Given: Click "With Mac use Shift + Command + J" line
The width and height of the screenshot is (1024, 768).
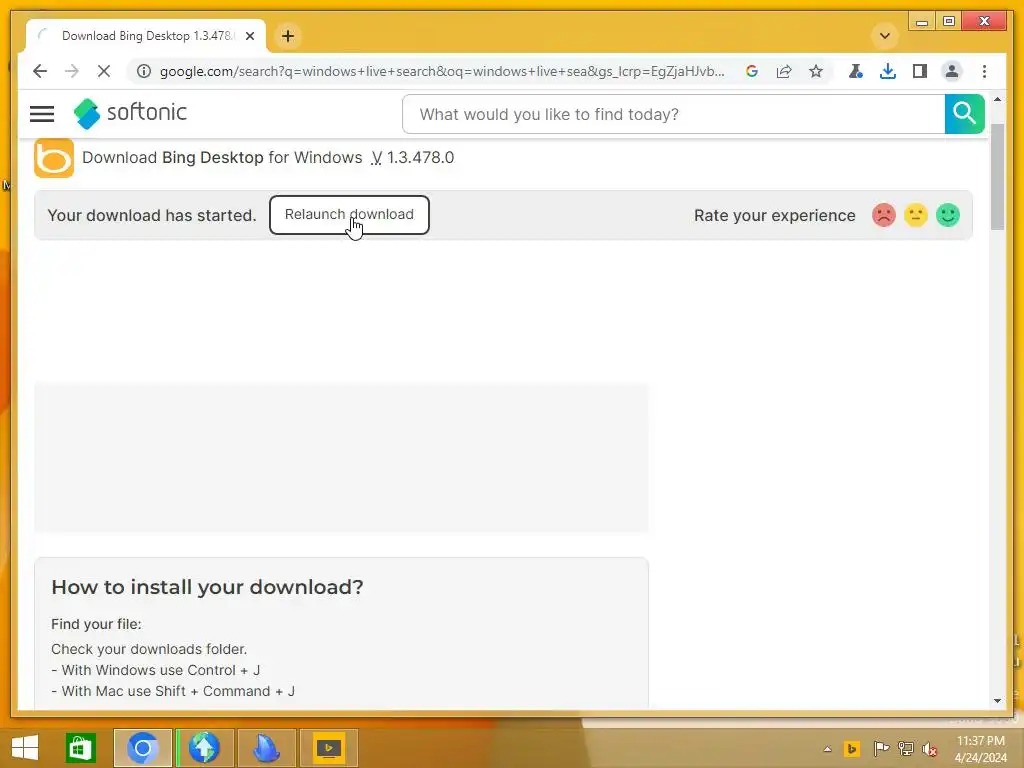Looking at the screenshot, I should (173, 691).
